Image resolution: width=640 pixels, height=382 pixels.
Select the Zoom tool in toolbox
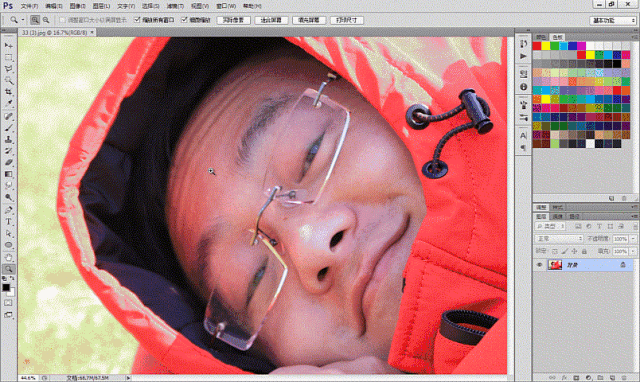pyautogui.click(x=8, y=269)
